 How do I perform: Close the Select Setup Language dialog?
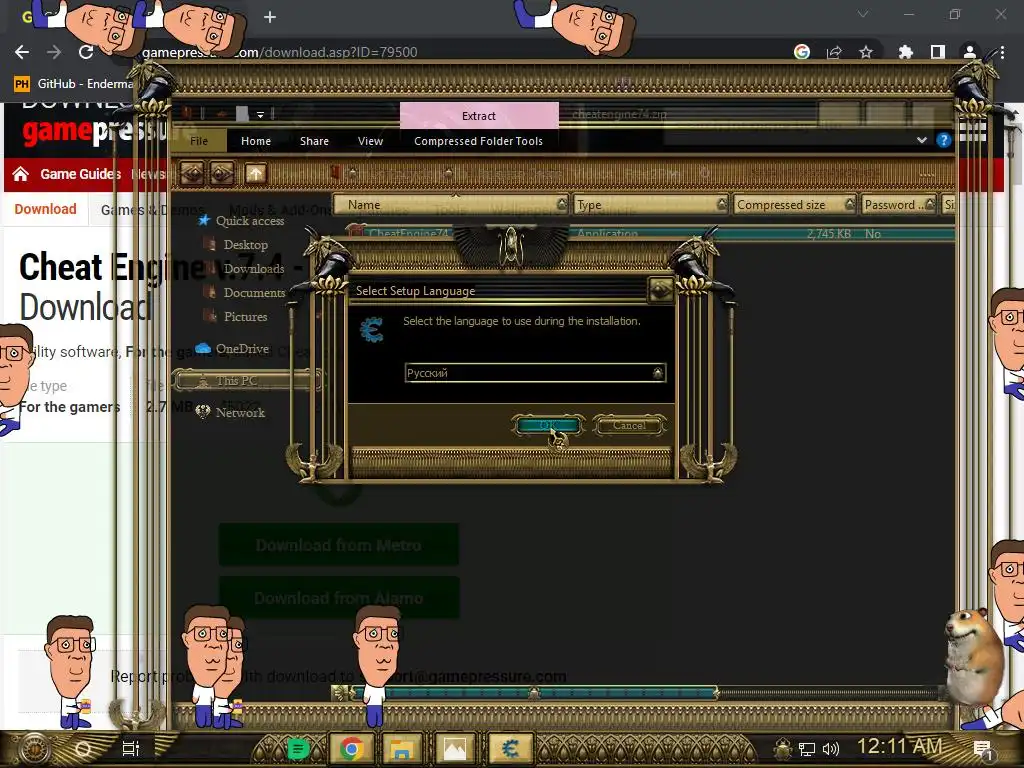coord(660,289)
